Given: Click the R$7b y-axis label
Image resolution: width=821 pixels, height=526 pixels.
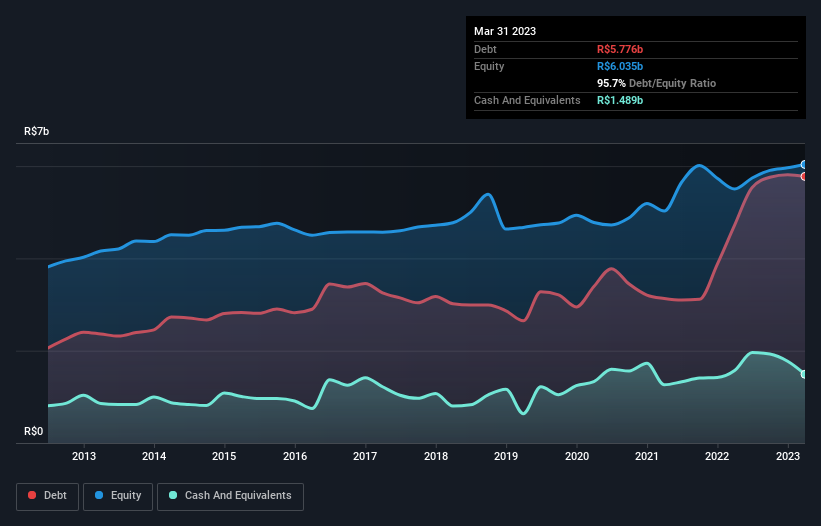Looking at the screenshot, I should coord(37,132).
